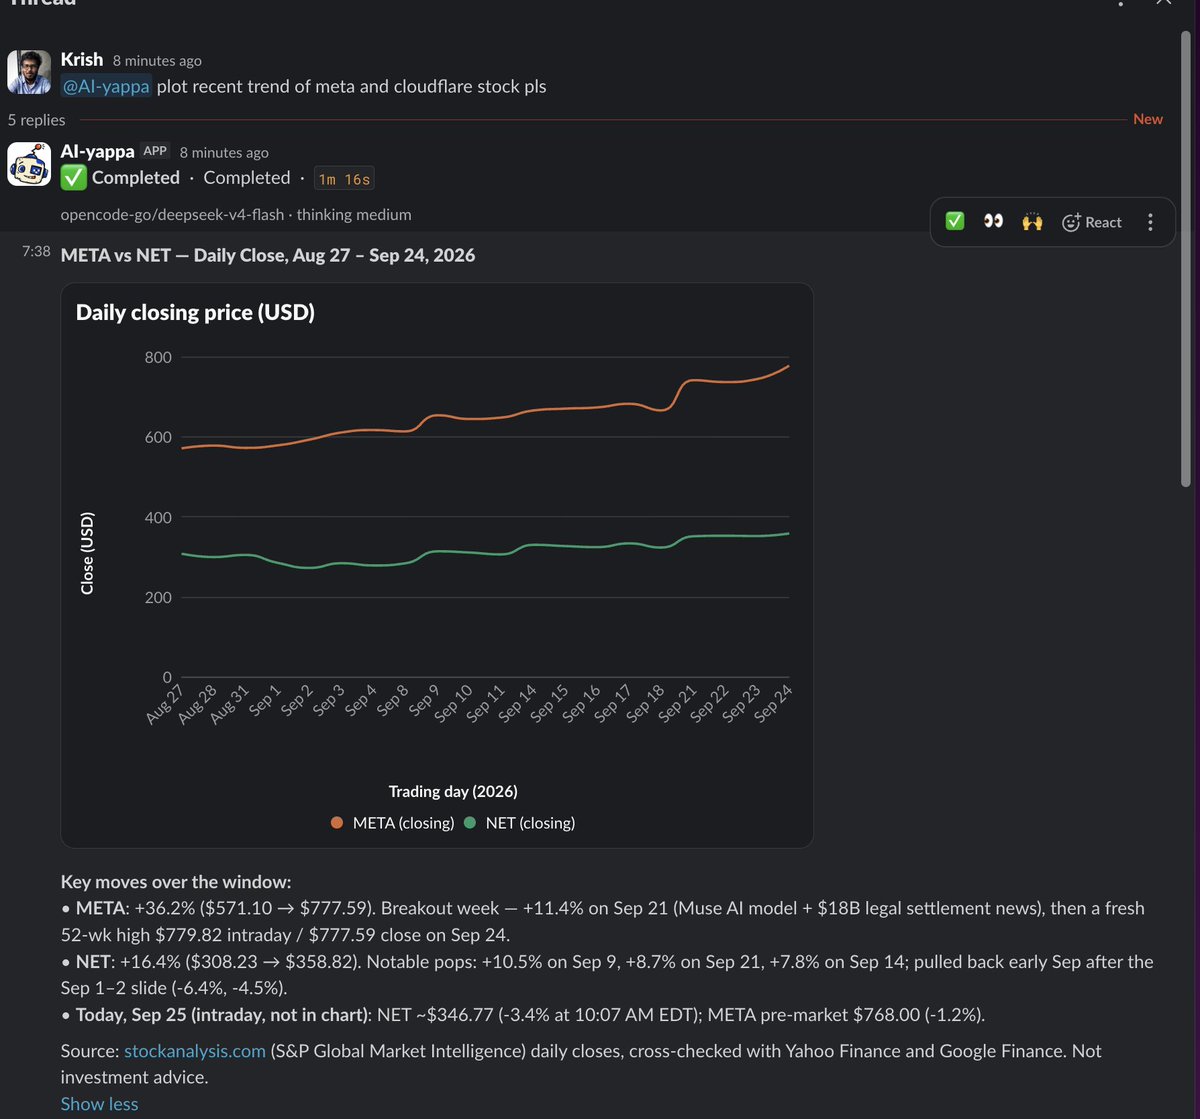Viewport: 1200px width, 1119px height.
Task: Open the message more actions menu
Action: coord(1150,222)
